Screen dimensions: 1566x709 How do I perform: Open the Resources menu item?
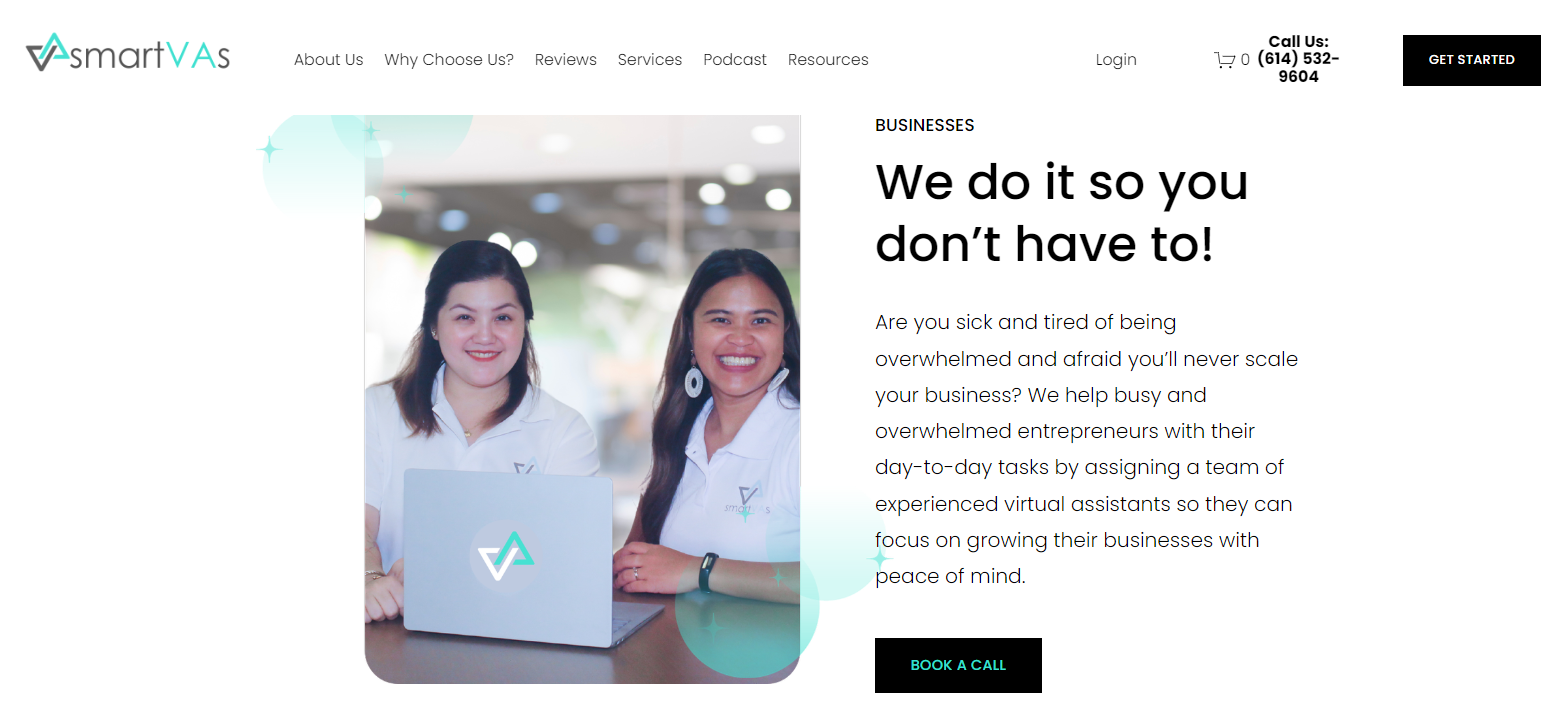(828, 60)
